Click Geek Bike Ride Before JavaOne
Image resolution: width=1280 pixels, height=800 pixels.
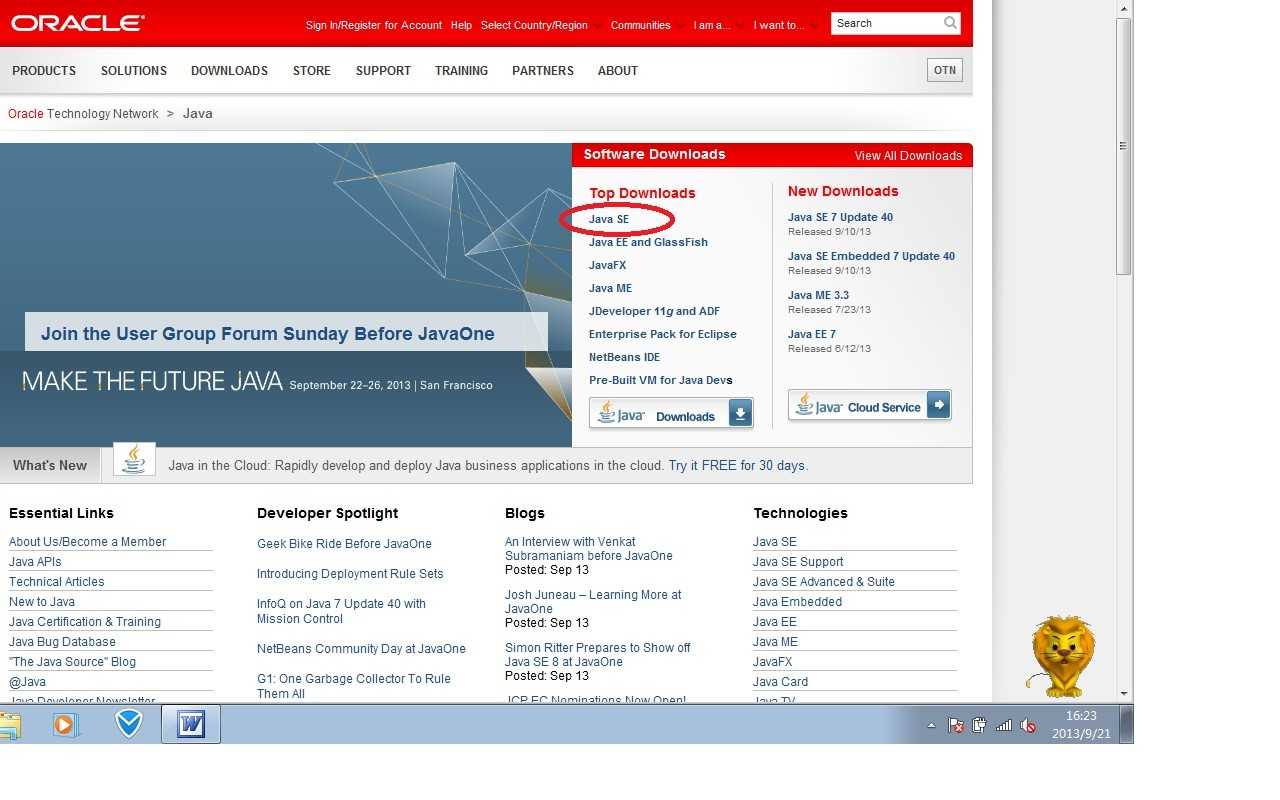tap(344, 544)
